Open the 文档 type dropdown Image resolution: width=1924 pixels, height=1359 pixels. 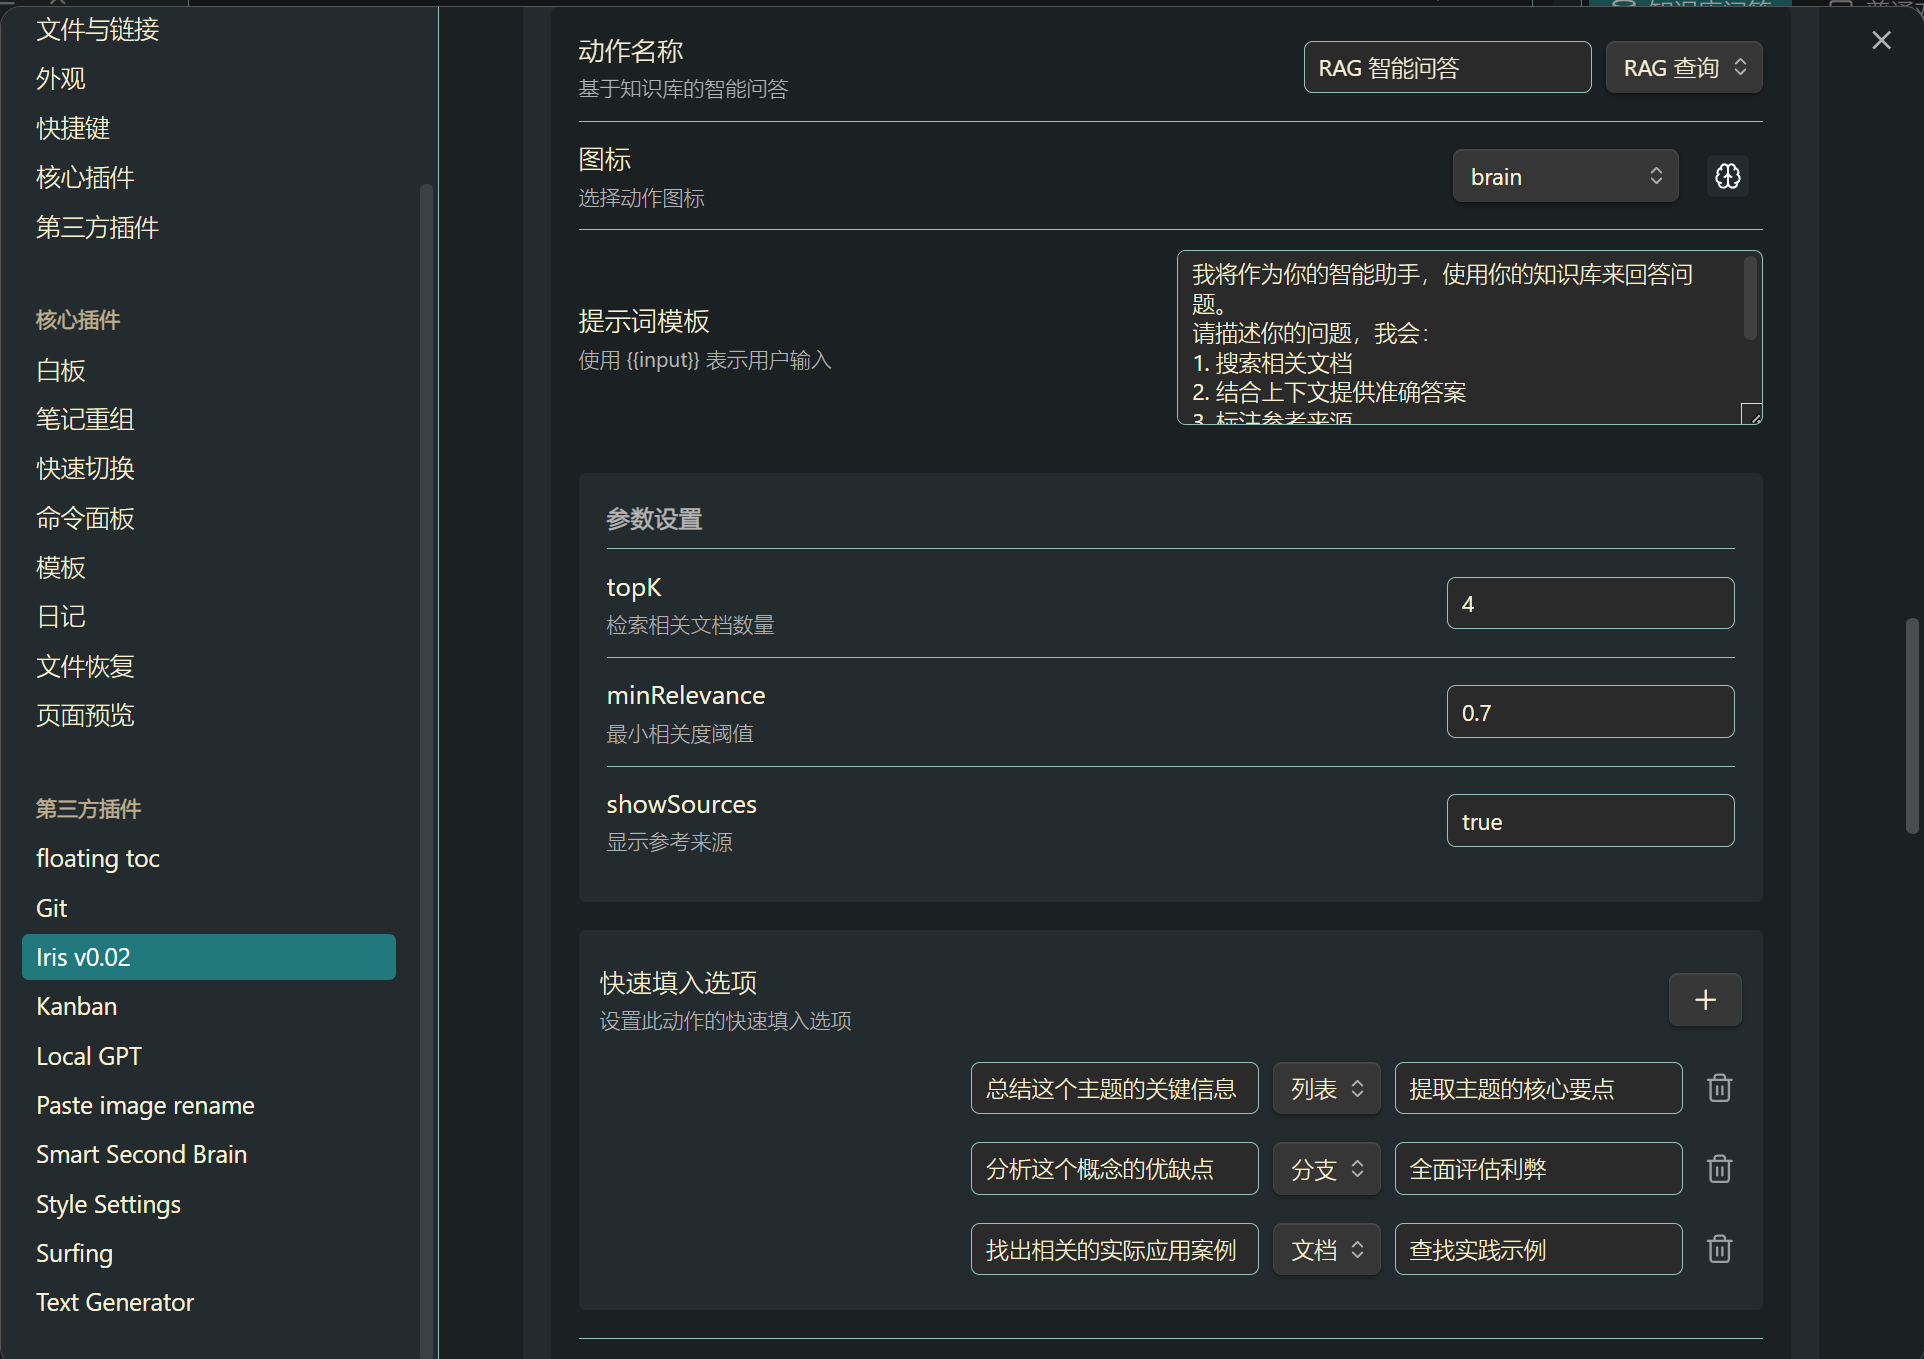tap(1326, 1249)
